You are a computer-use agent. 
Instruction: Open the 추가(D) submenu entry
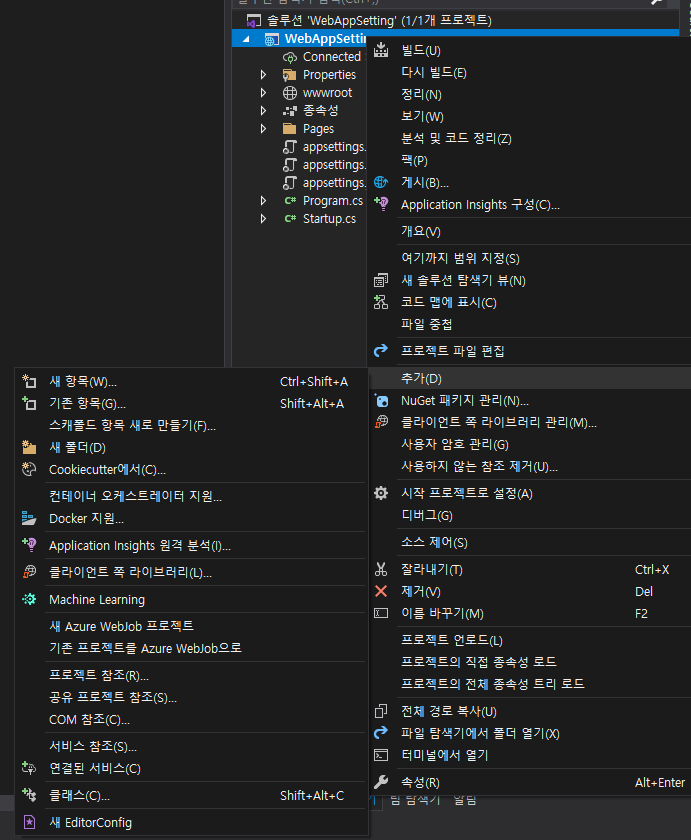click(529, 378)
